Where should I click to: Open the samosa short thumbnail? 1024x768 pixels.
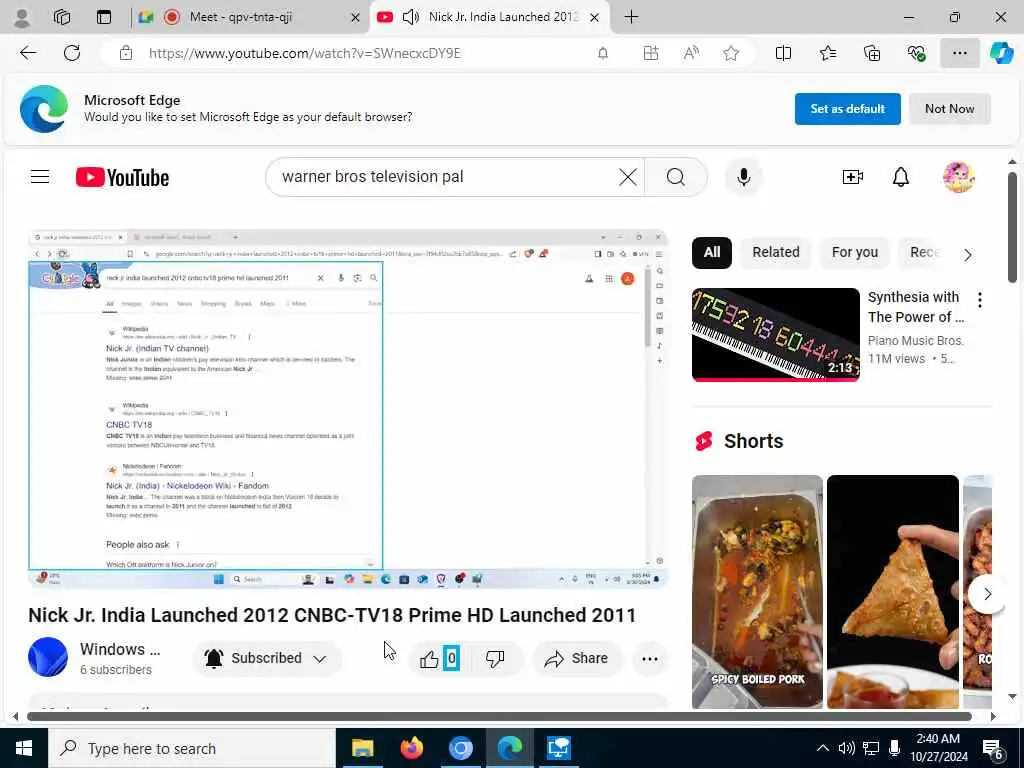coord(893,592)
